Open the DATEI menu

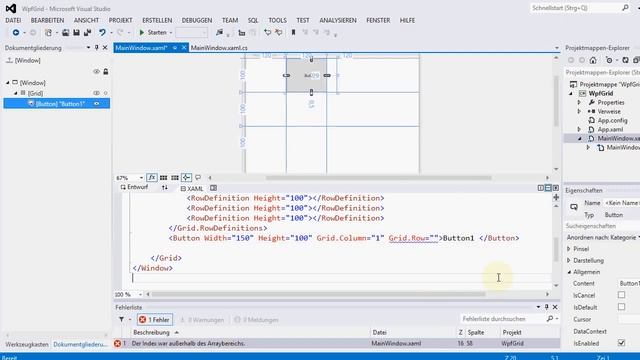(13, 20)
